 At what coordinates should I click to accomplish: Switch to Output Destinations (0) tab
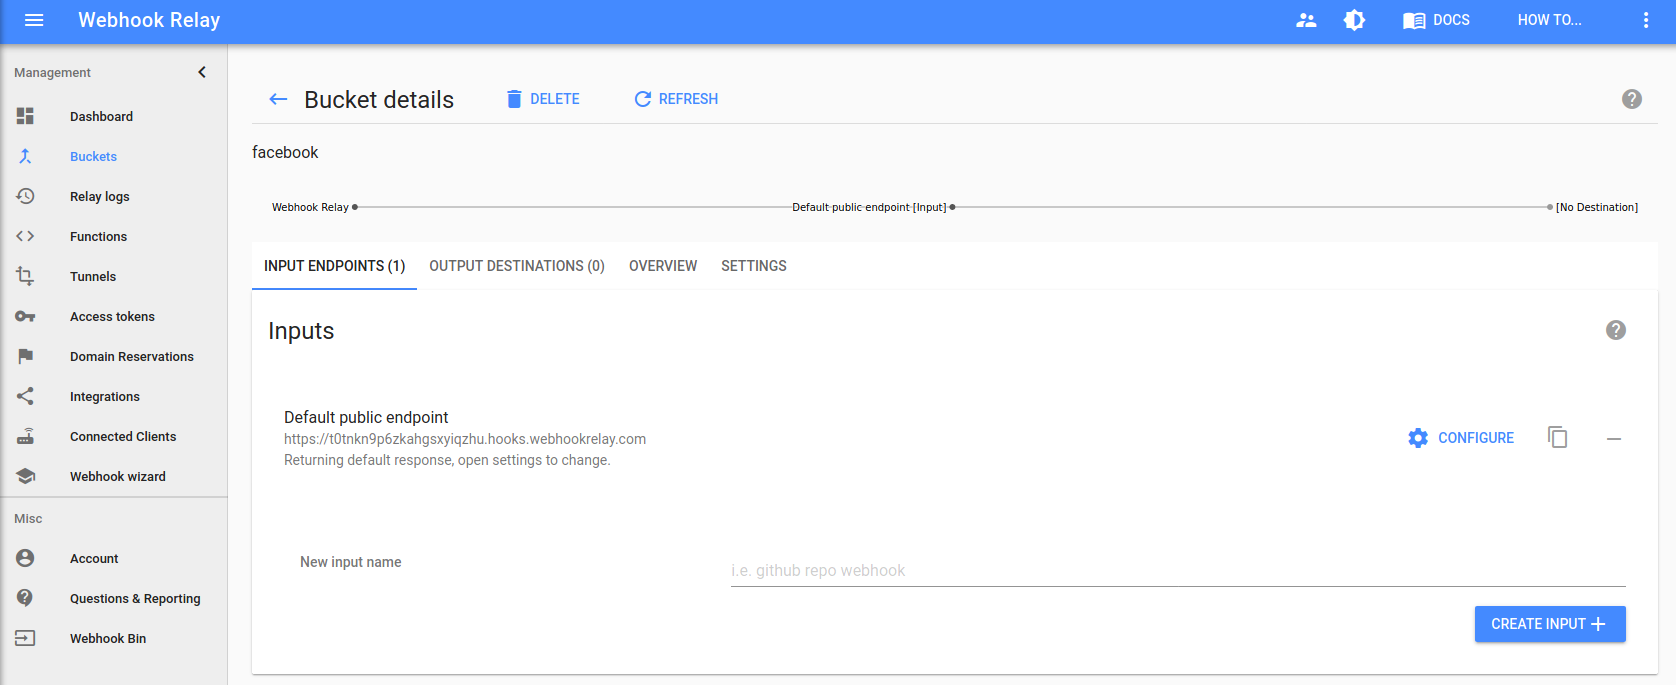pos(517,266)
